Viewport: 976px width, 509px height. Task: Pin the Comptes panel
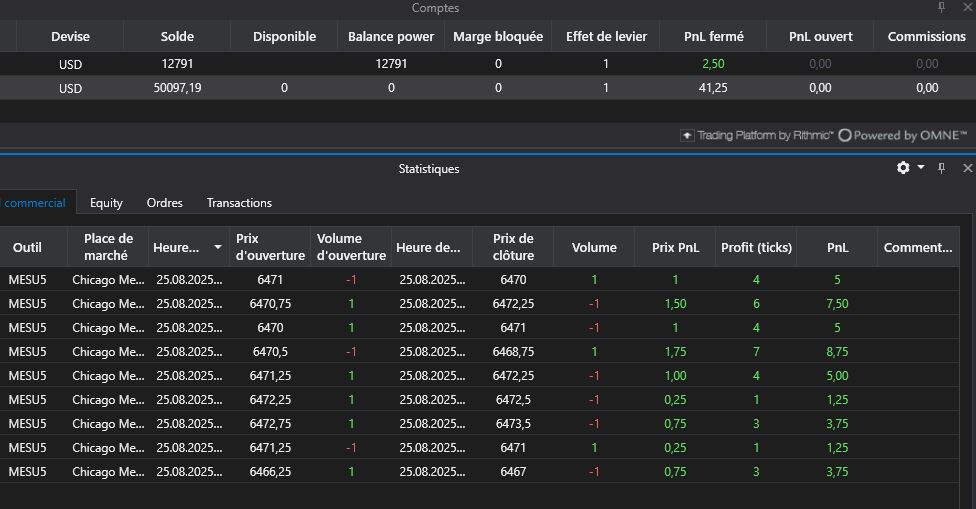click(941, 8)
